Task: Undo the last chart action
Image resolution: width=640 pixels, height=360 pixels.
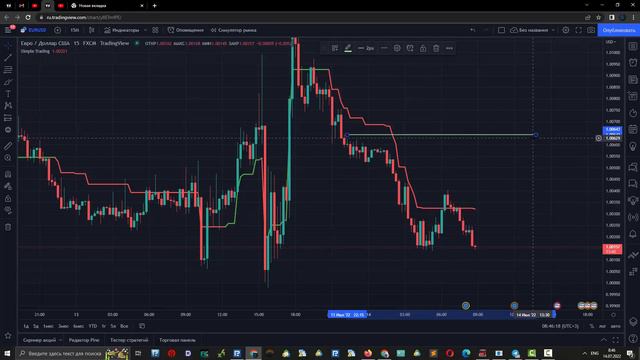Action: [473, 30]
